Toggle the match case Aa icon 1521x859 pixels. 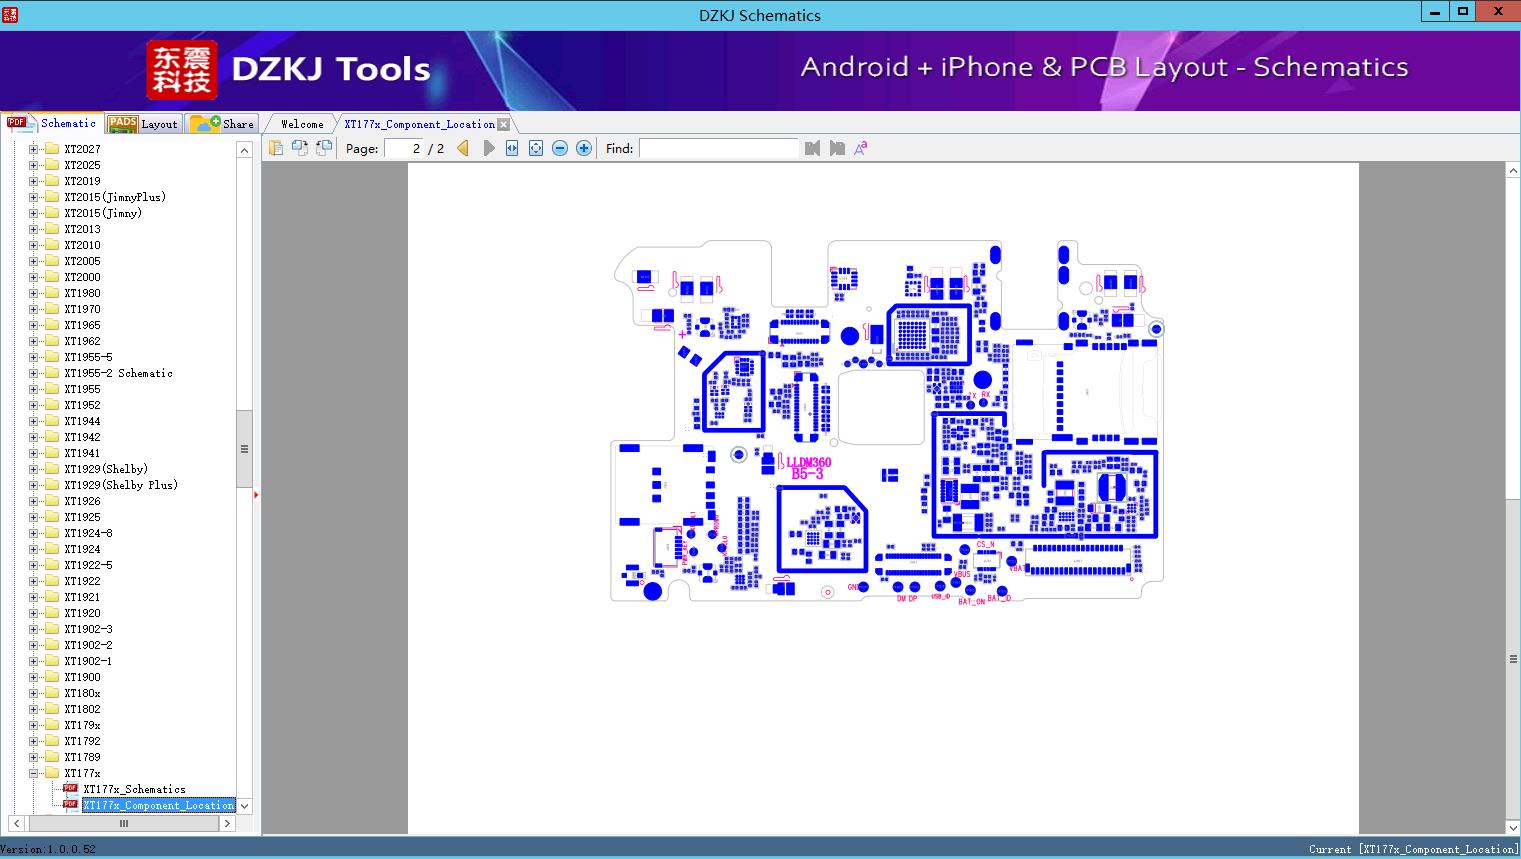[x=860, y=148]
